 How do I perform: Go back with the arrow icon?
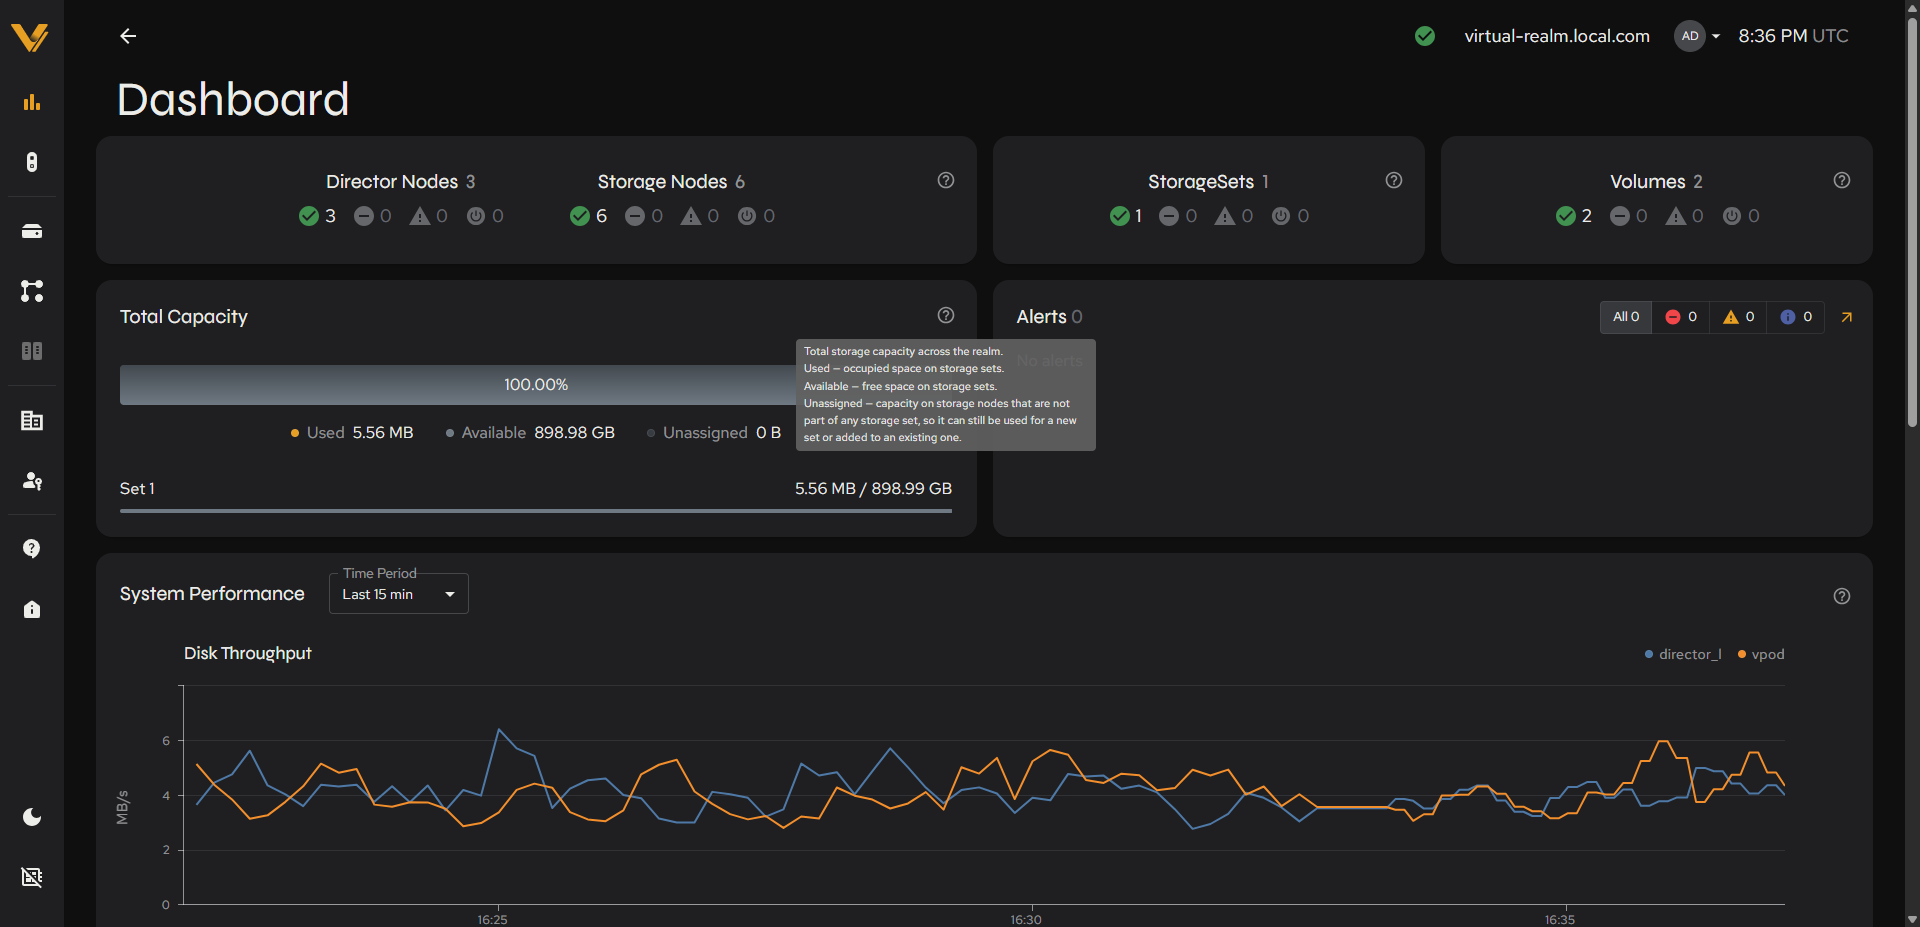[x=128, y=36]
